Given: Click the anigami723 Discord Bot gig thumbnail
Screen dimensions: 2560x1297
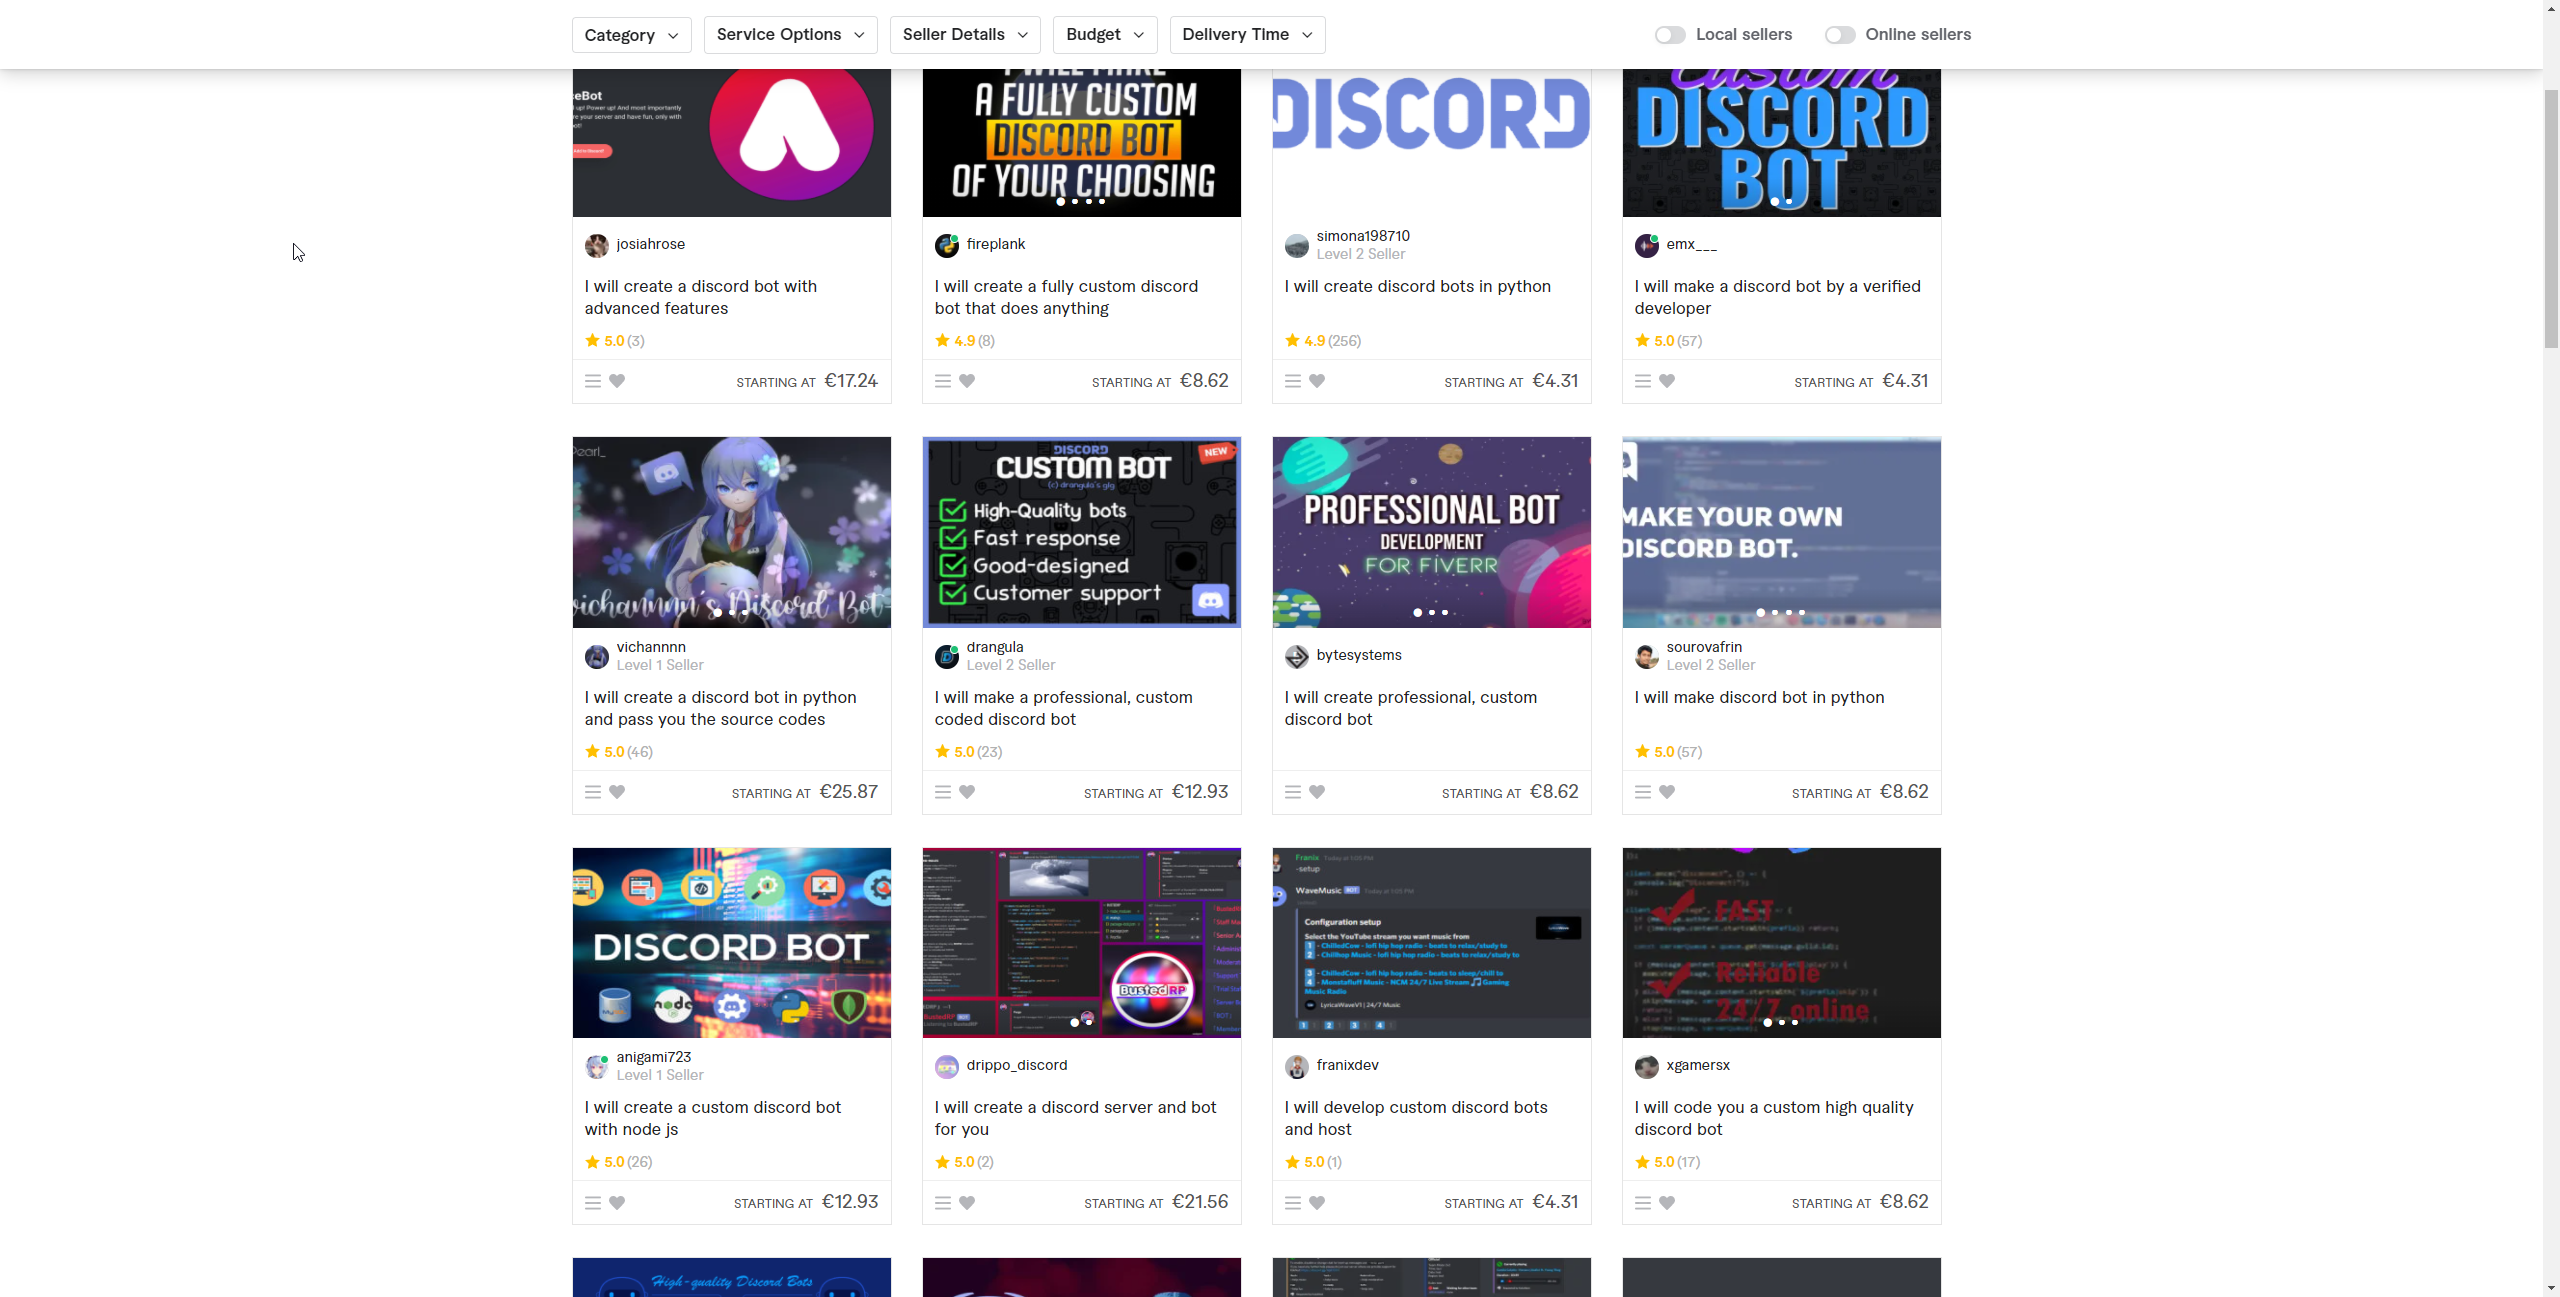Looking at the screenshot, I should [731, 942].
